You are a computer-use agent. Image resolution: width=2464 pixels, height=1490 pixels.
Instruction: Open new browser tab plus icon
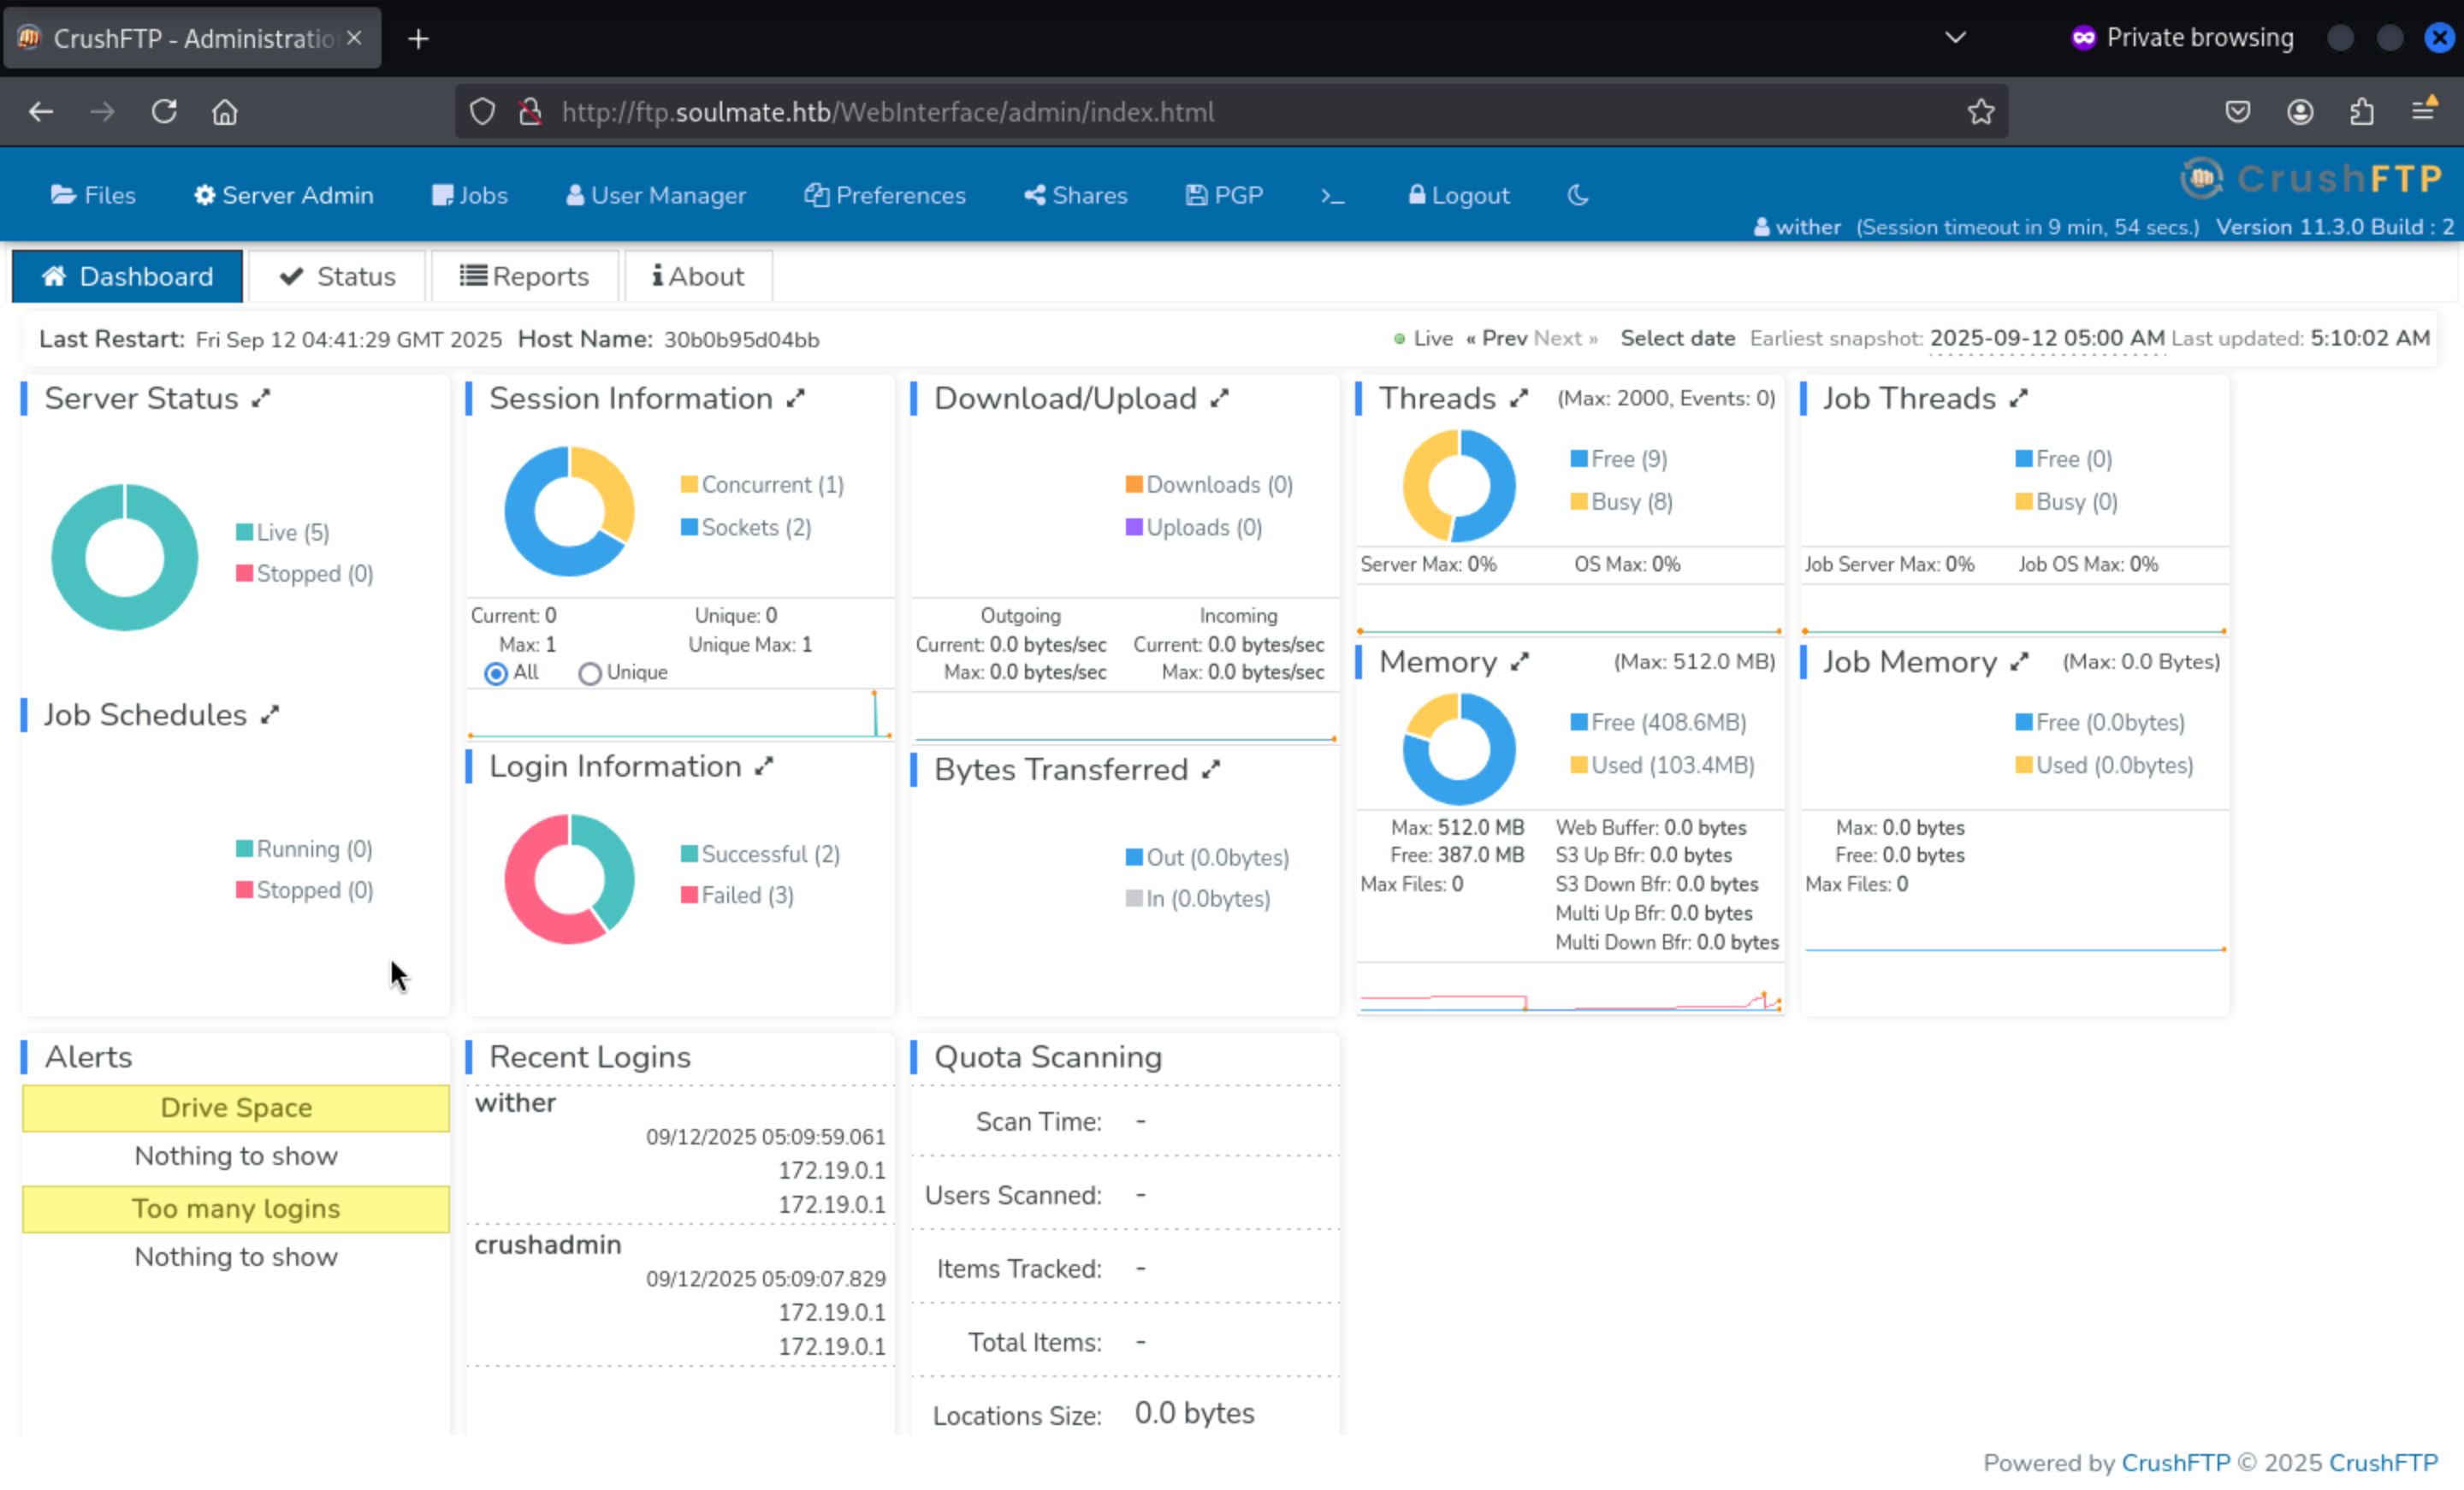(x=419, y=39)
